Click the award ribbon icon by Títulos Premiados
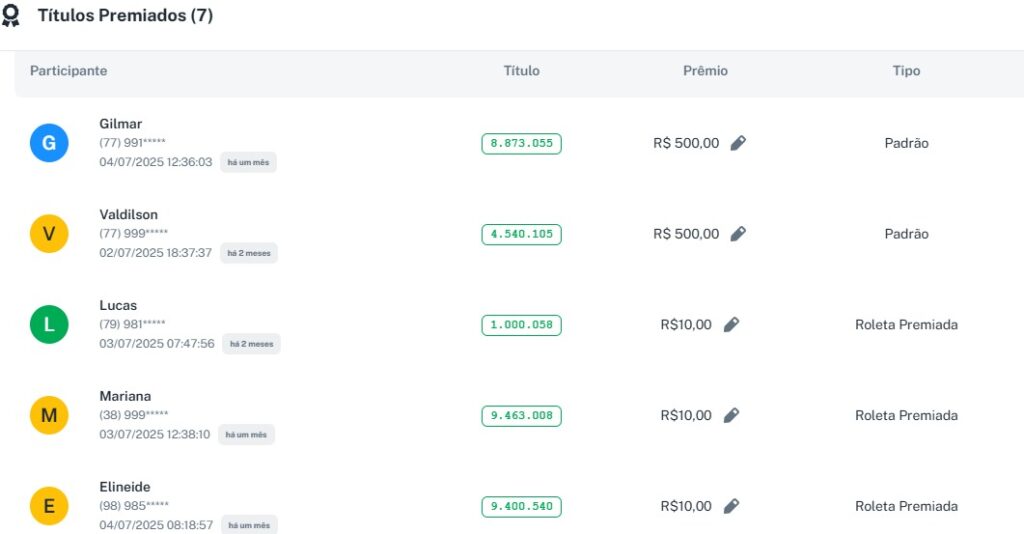The height and width of the screenshot is (534, 1024). click(11, 17)
